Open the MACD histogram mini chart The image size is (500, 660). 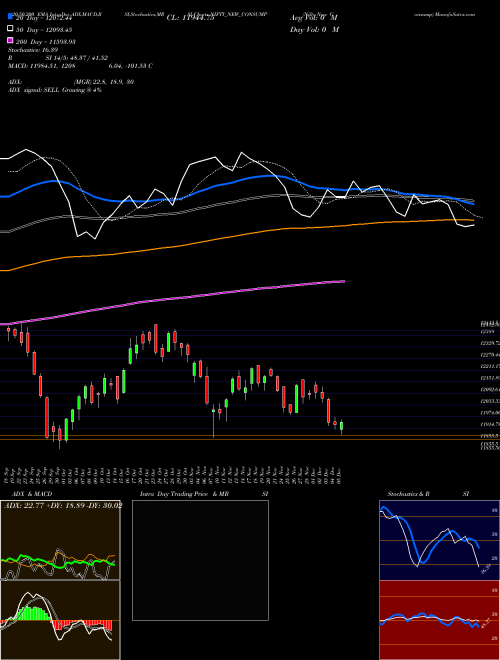tap(60, 620)
